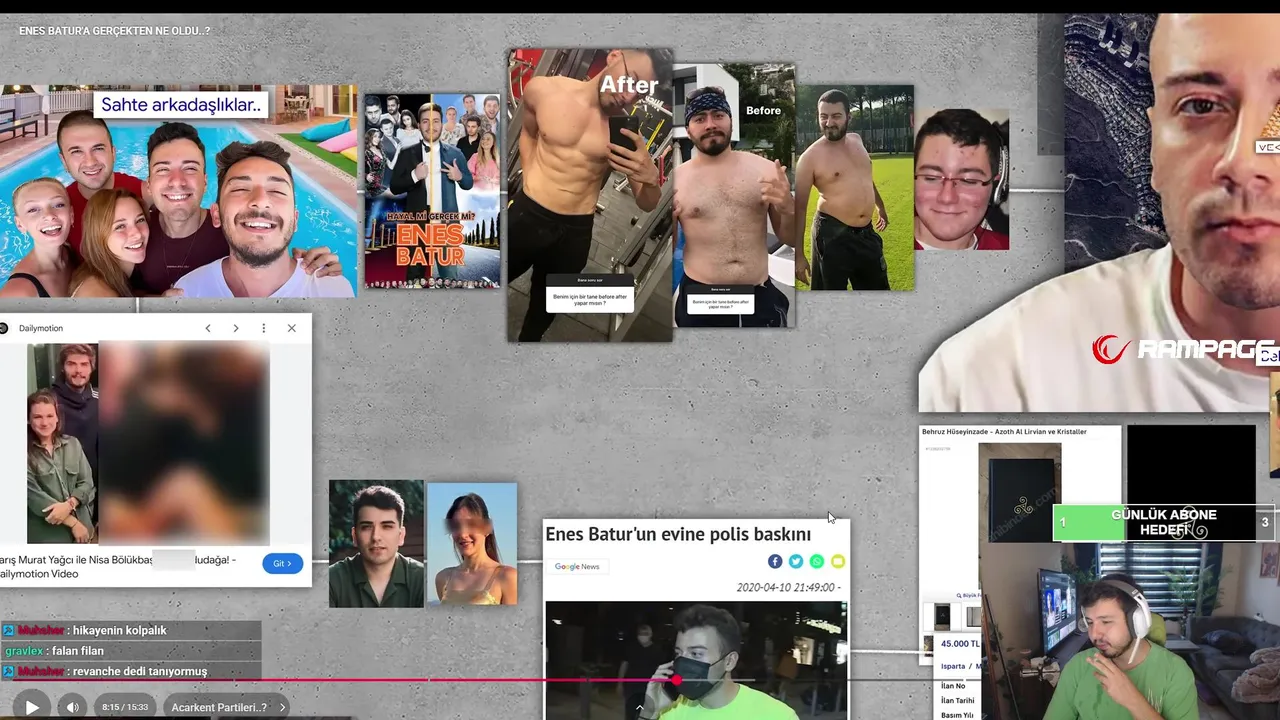Open the portrait of the man in the green shirt
Screen dimensions: 1280x720
376,543
